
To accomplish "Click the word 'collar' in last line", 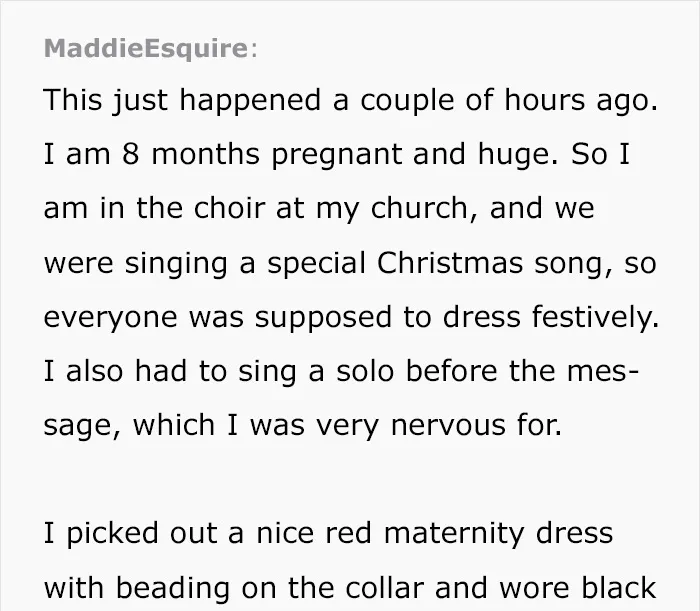I will 384,588.
